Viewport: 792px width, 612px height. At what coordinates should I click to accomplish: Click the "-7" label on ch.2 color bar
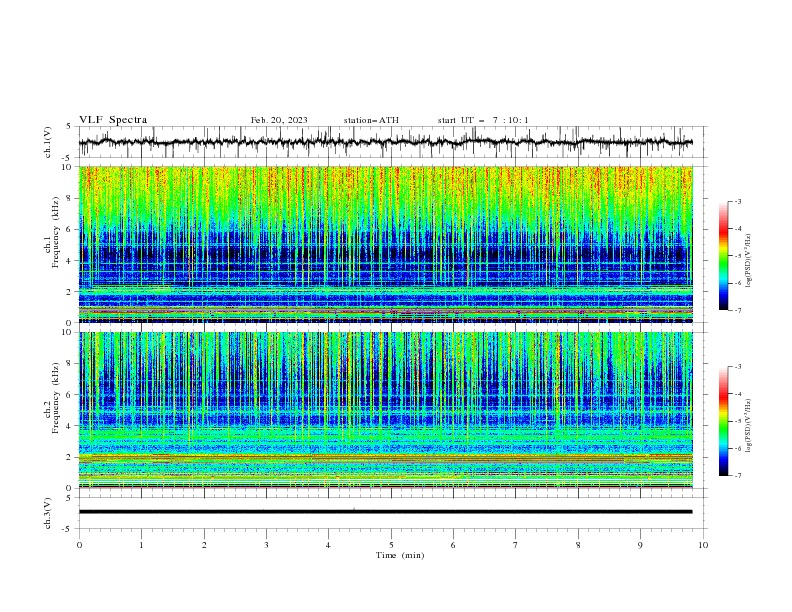coord(737,476)
